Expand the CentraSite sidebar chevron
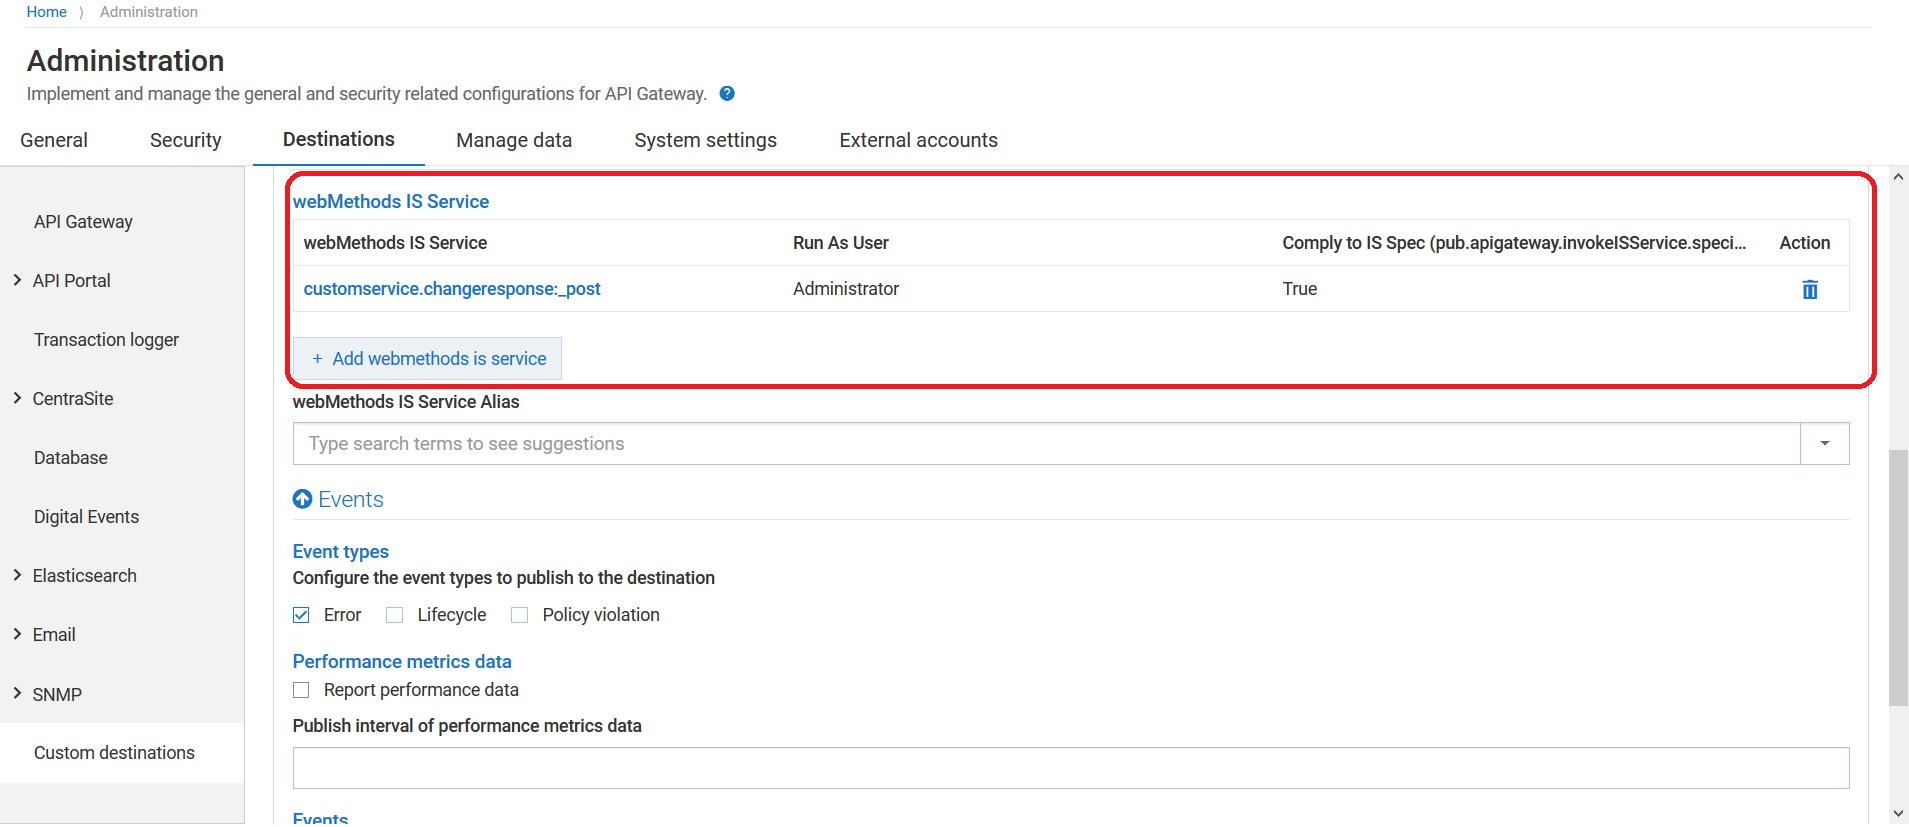1909x827 pixels. [x=17, y=398]
